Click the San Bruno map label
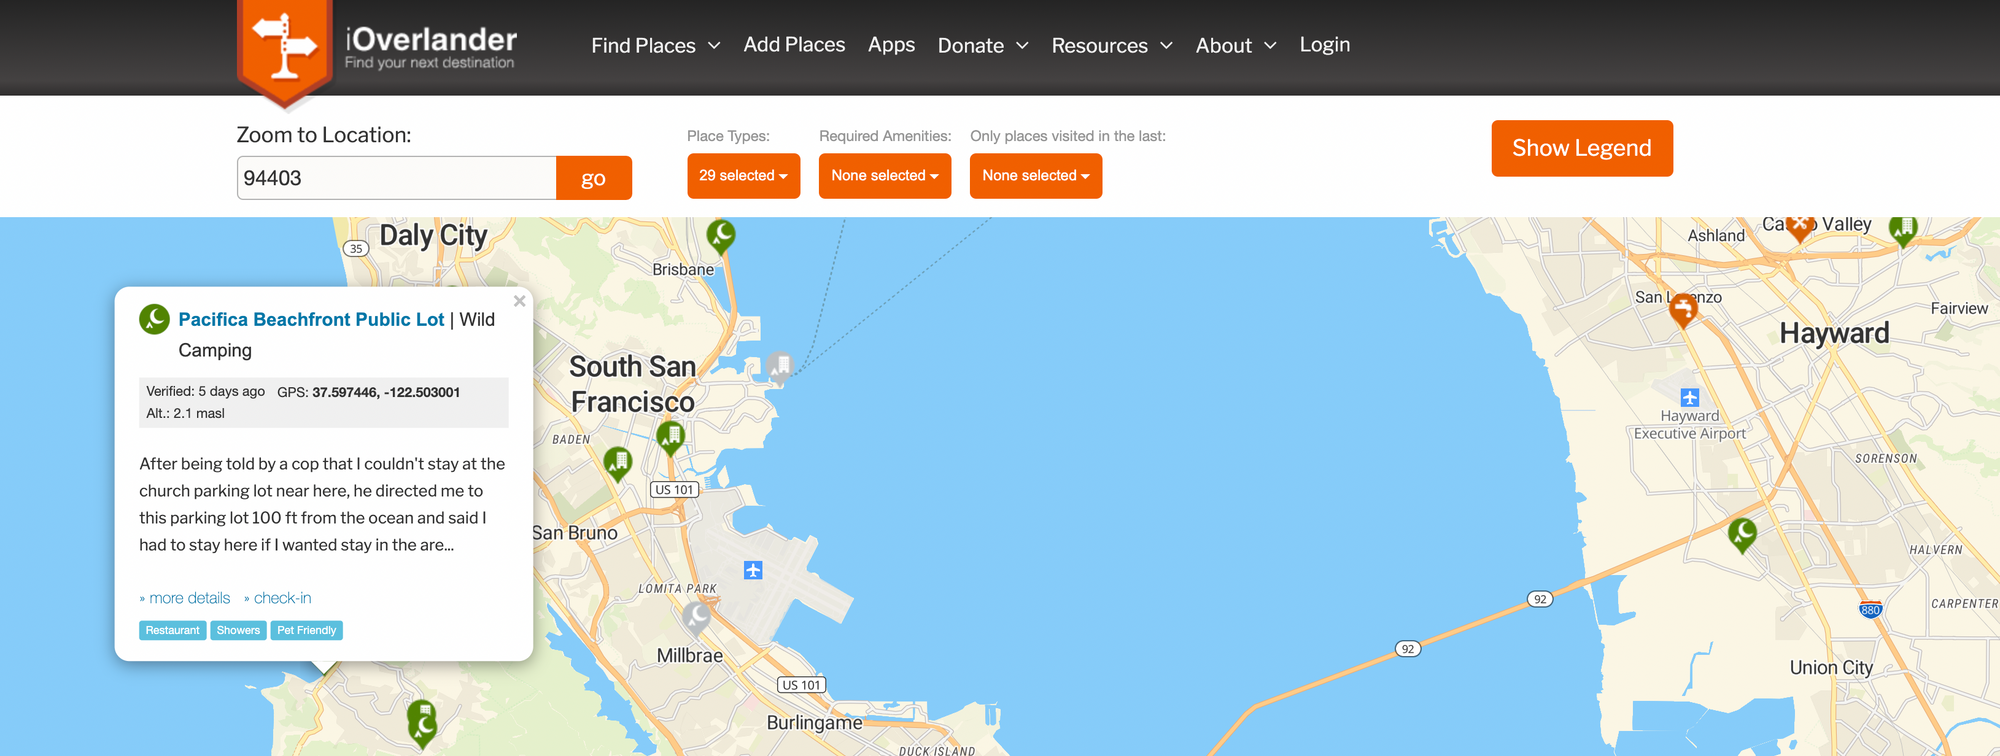The image size is (2000, 756). [x=575, y=533]
